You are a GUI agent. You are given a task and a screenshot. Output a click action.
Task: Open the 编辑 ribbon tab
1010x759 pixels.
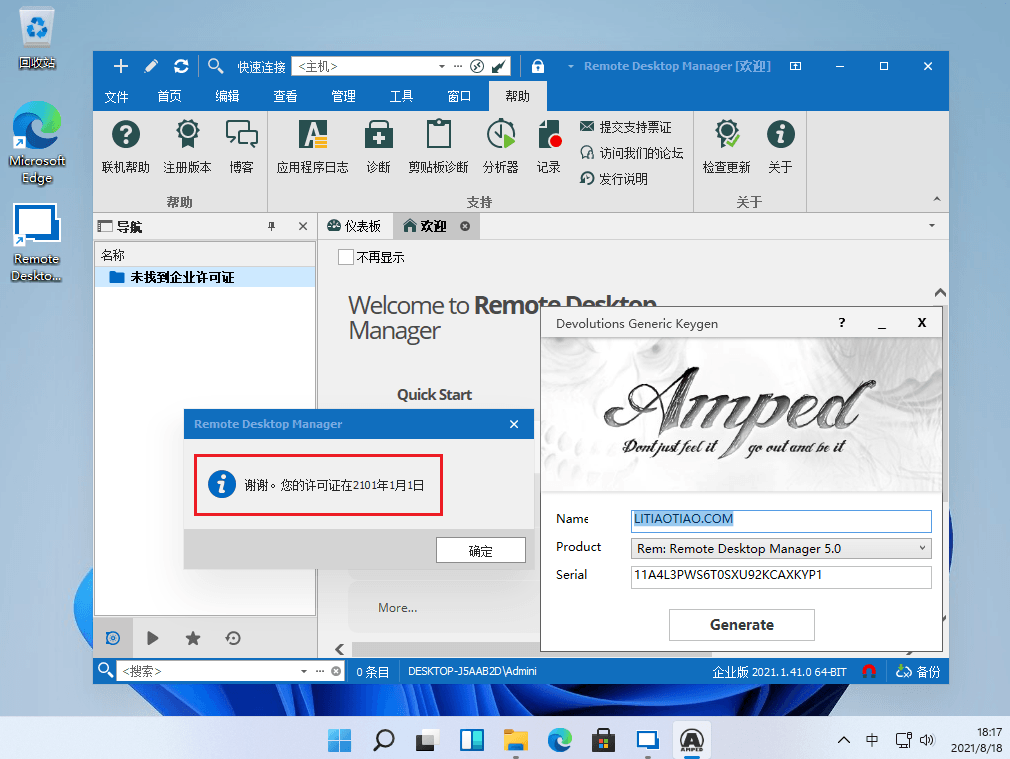click(227, 96)
